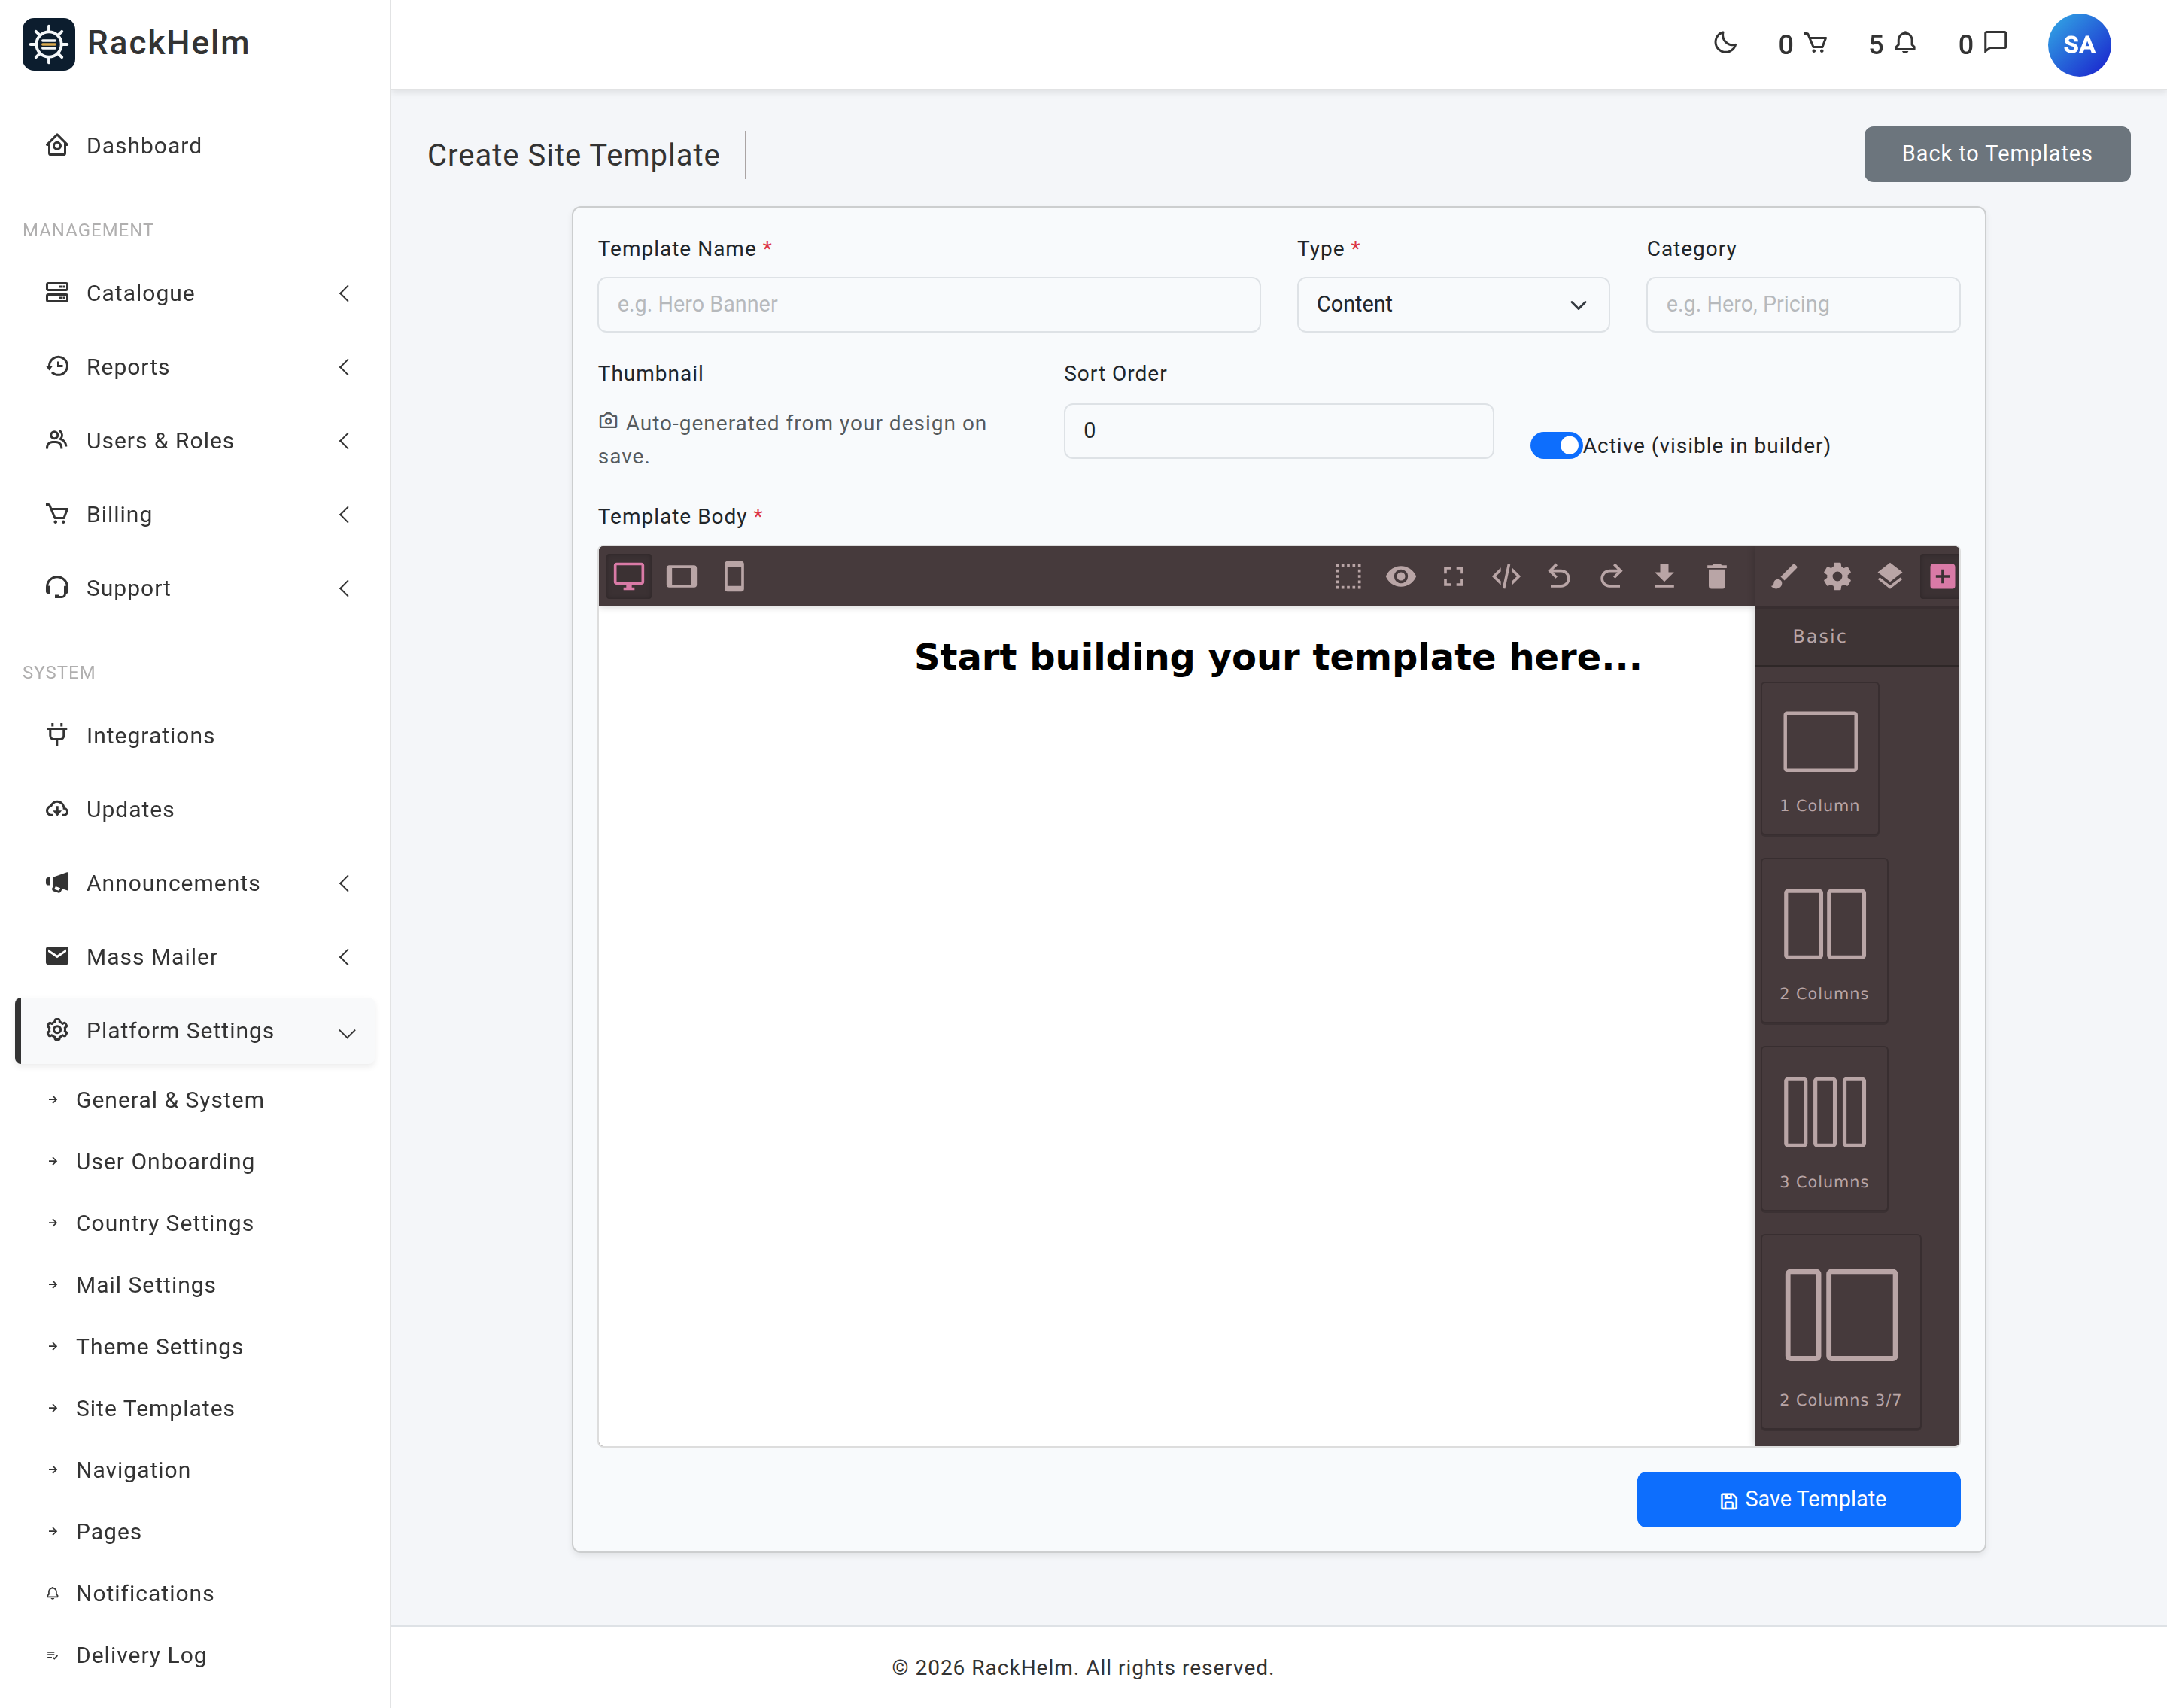This screenshot has width=2167, height=1708.
Task: Toggle component outlines in editor
Action: click(x=1348, y=576)
